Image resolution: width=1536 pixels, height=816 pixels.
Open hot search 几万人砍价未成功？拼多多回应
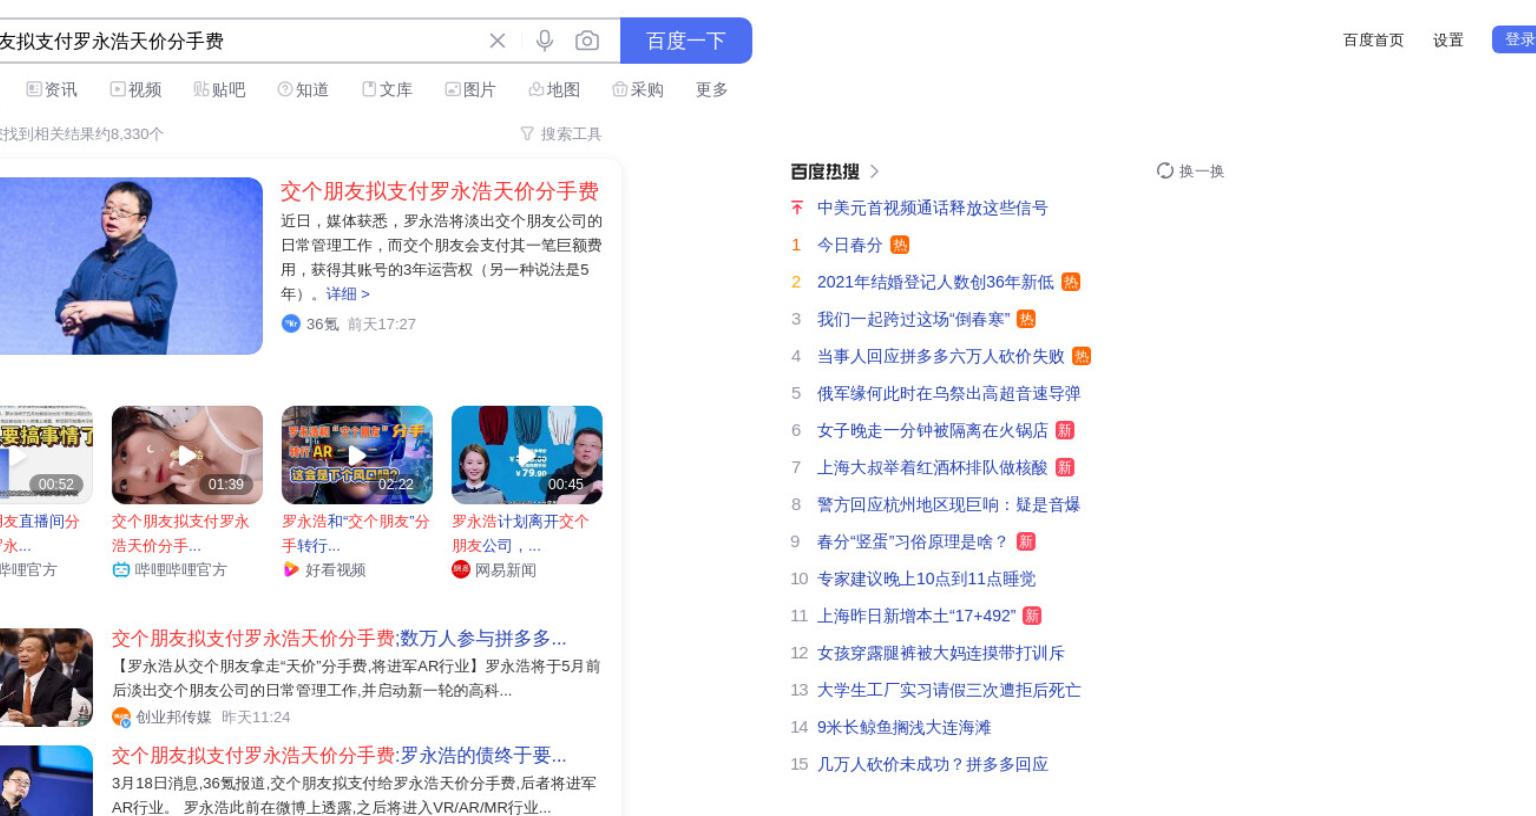pos(932,764)
